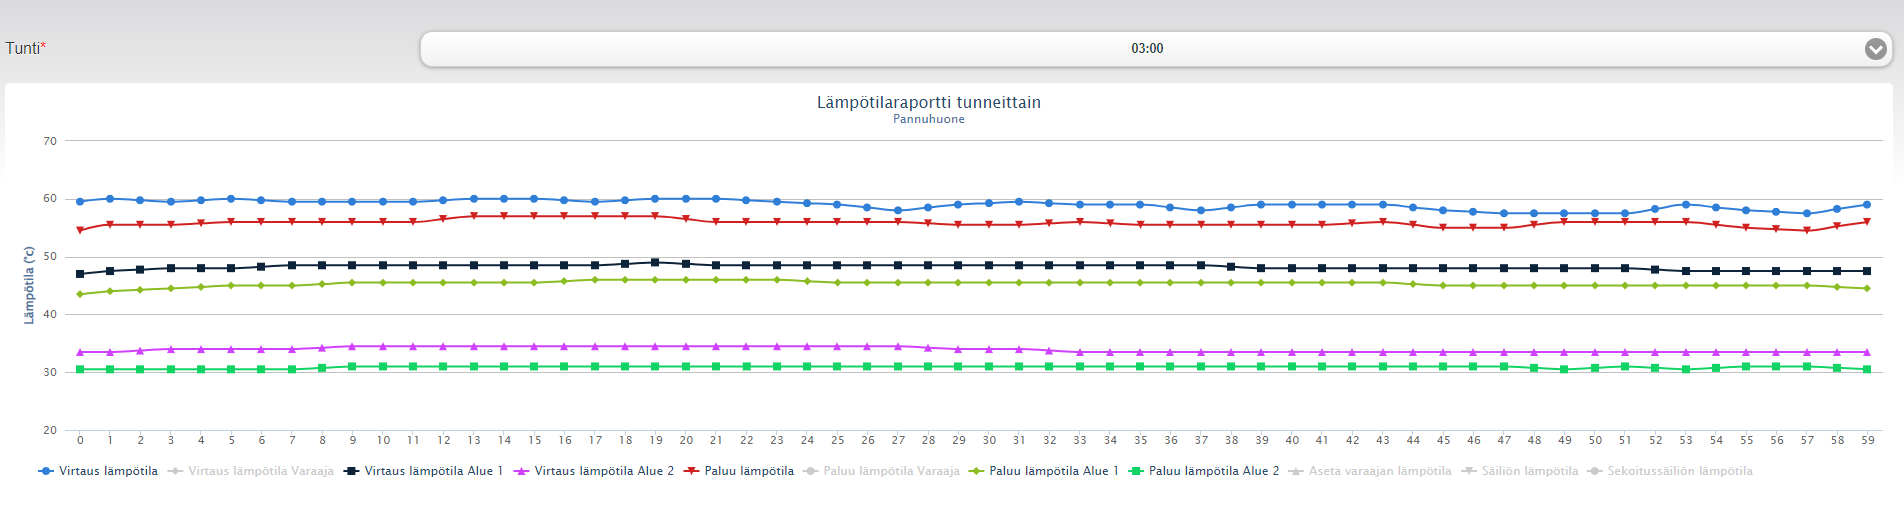Click red Paluu lämpötila point at minute 59

1867,222
